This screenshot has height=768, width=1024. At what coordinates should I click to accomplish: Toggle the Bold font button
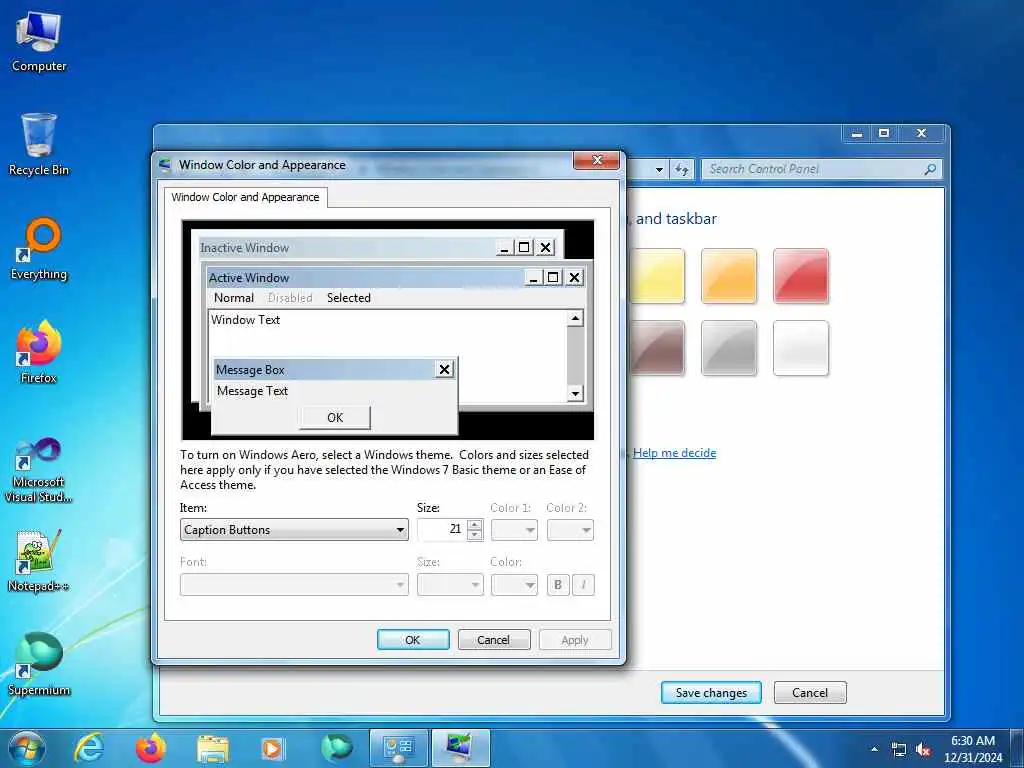coord(558,584)
